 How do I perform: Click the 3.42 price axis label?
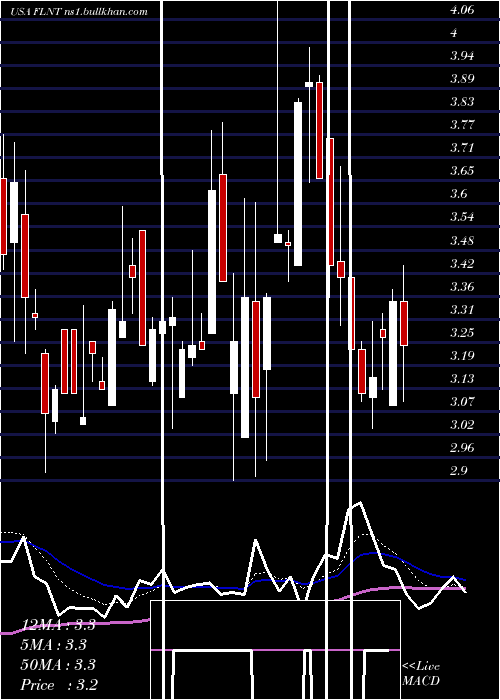(462, 264)
